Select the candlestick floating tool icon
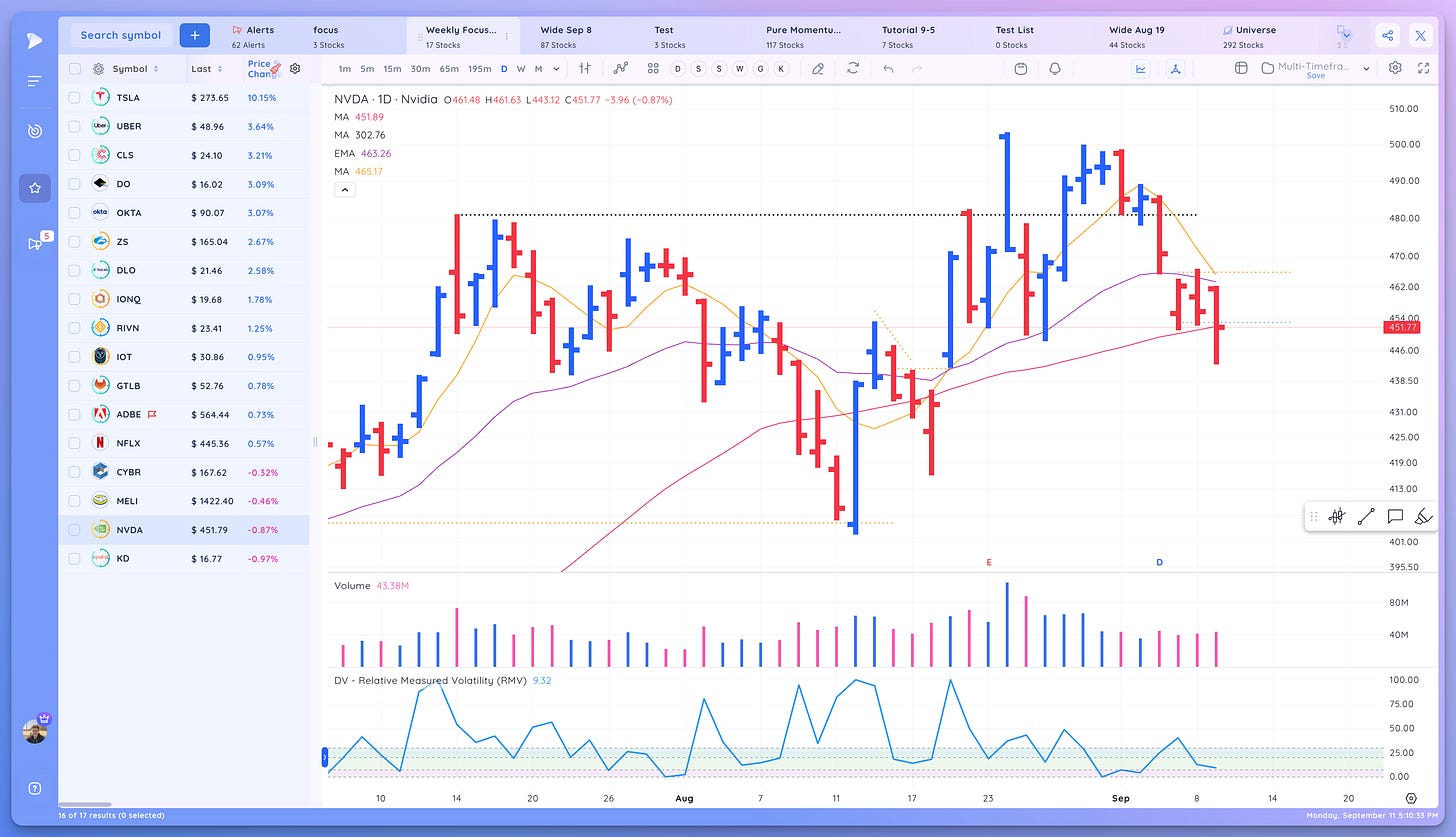 click(x=1337, y=517)
